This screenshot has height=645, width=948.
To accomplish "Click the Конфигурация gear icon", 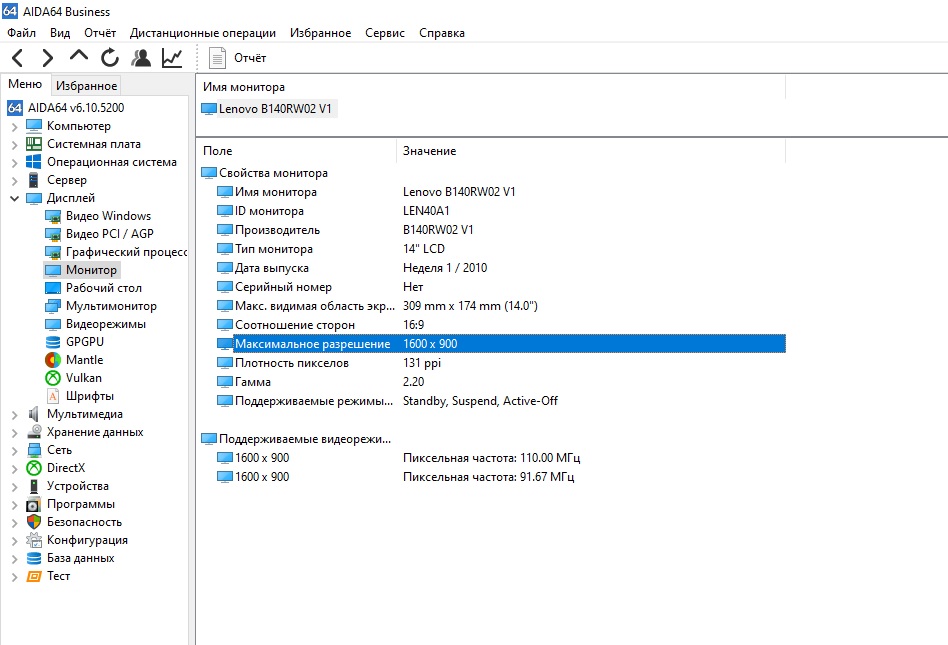I will pyautogui.click(x=34, y=540).
